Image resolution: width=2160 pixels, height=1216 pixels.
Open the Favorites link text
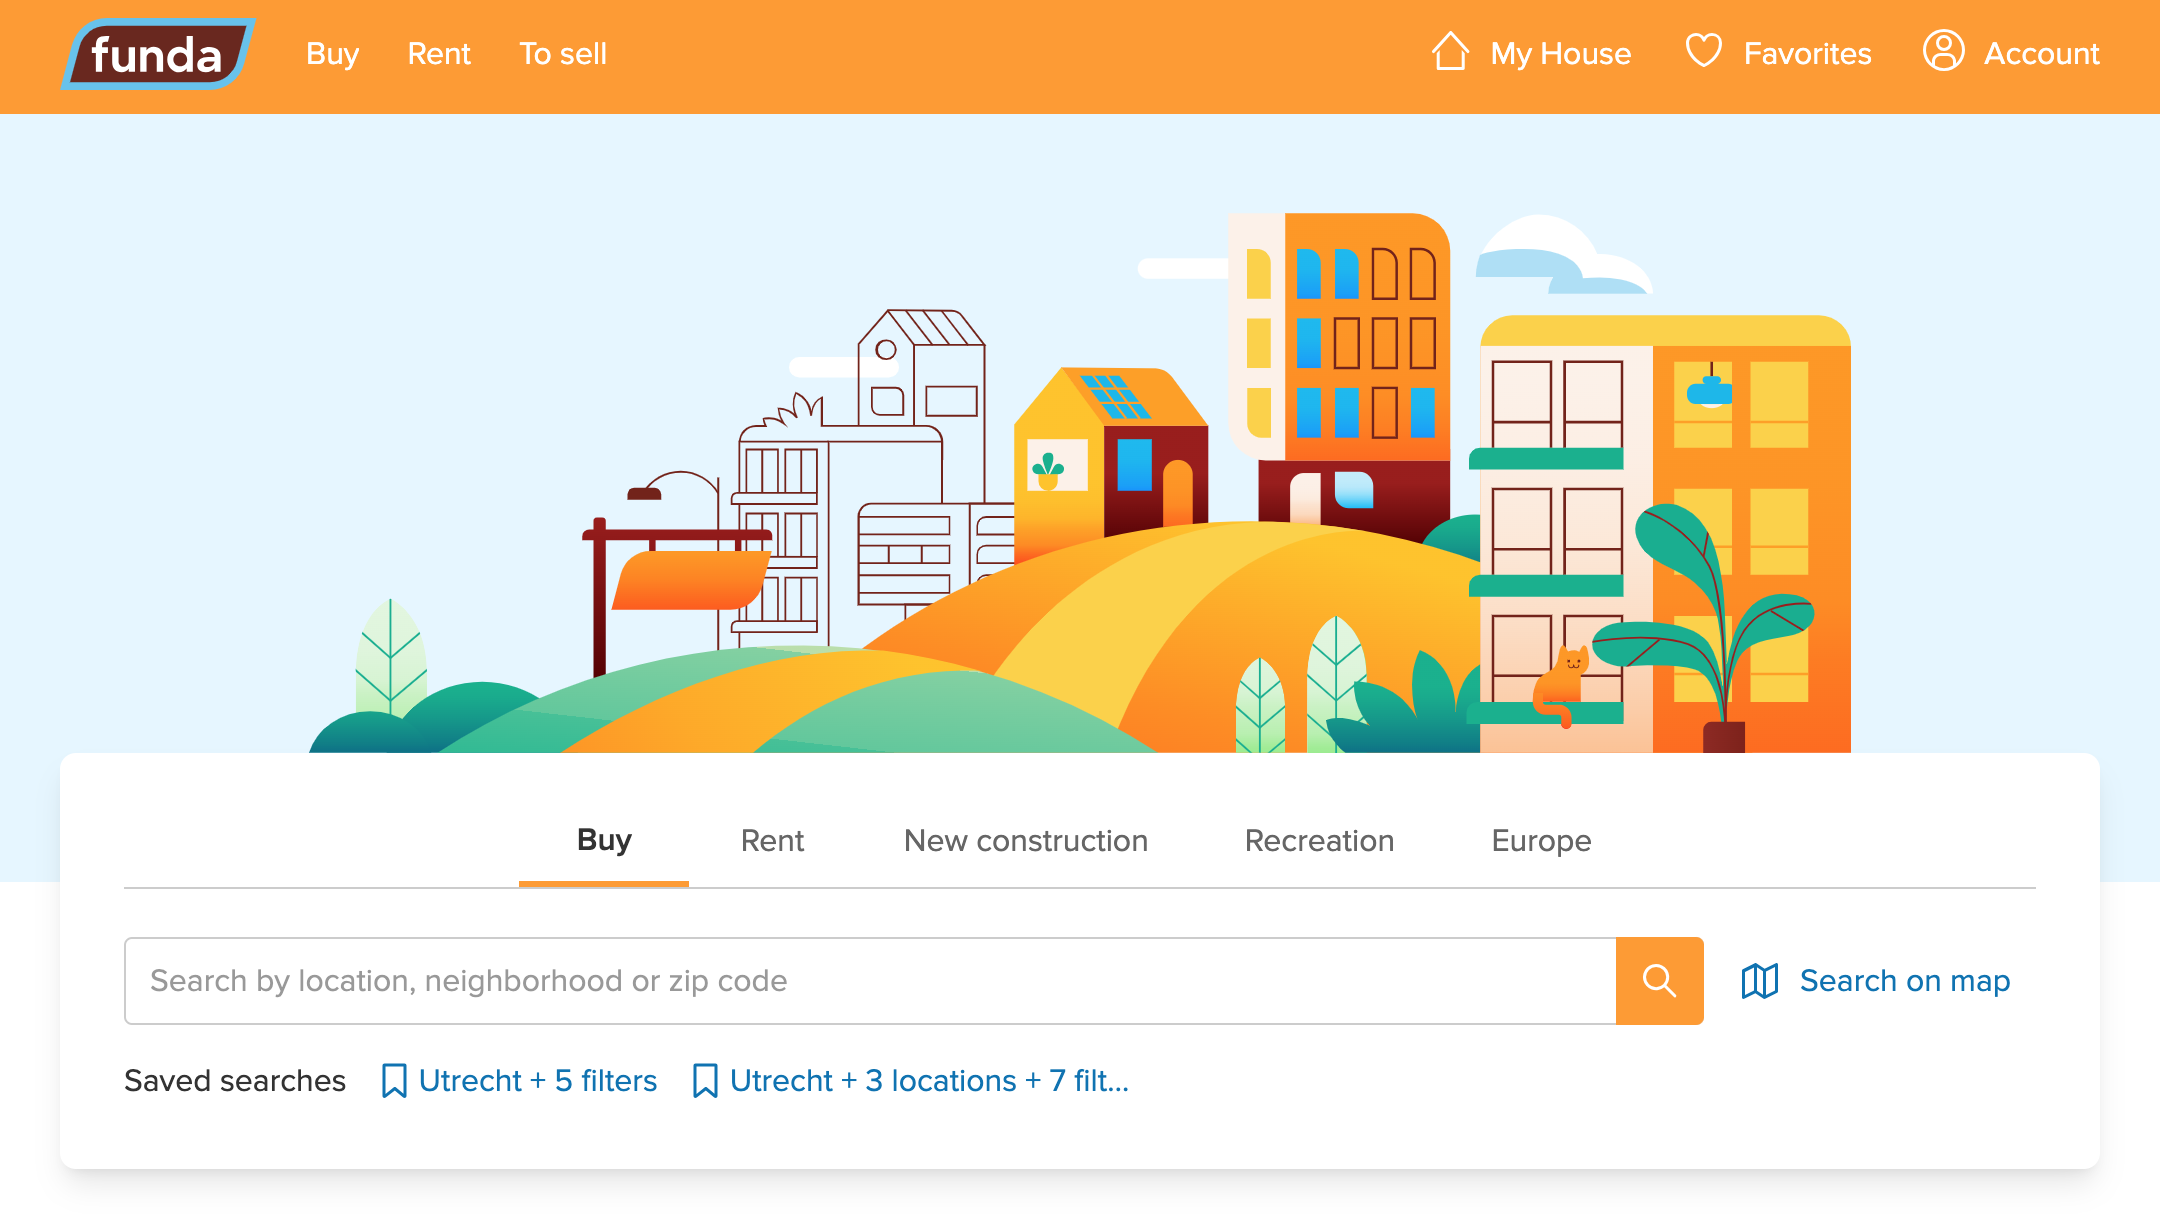[x=1808, y=54]
